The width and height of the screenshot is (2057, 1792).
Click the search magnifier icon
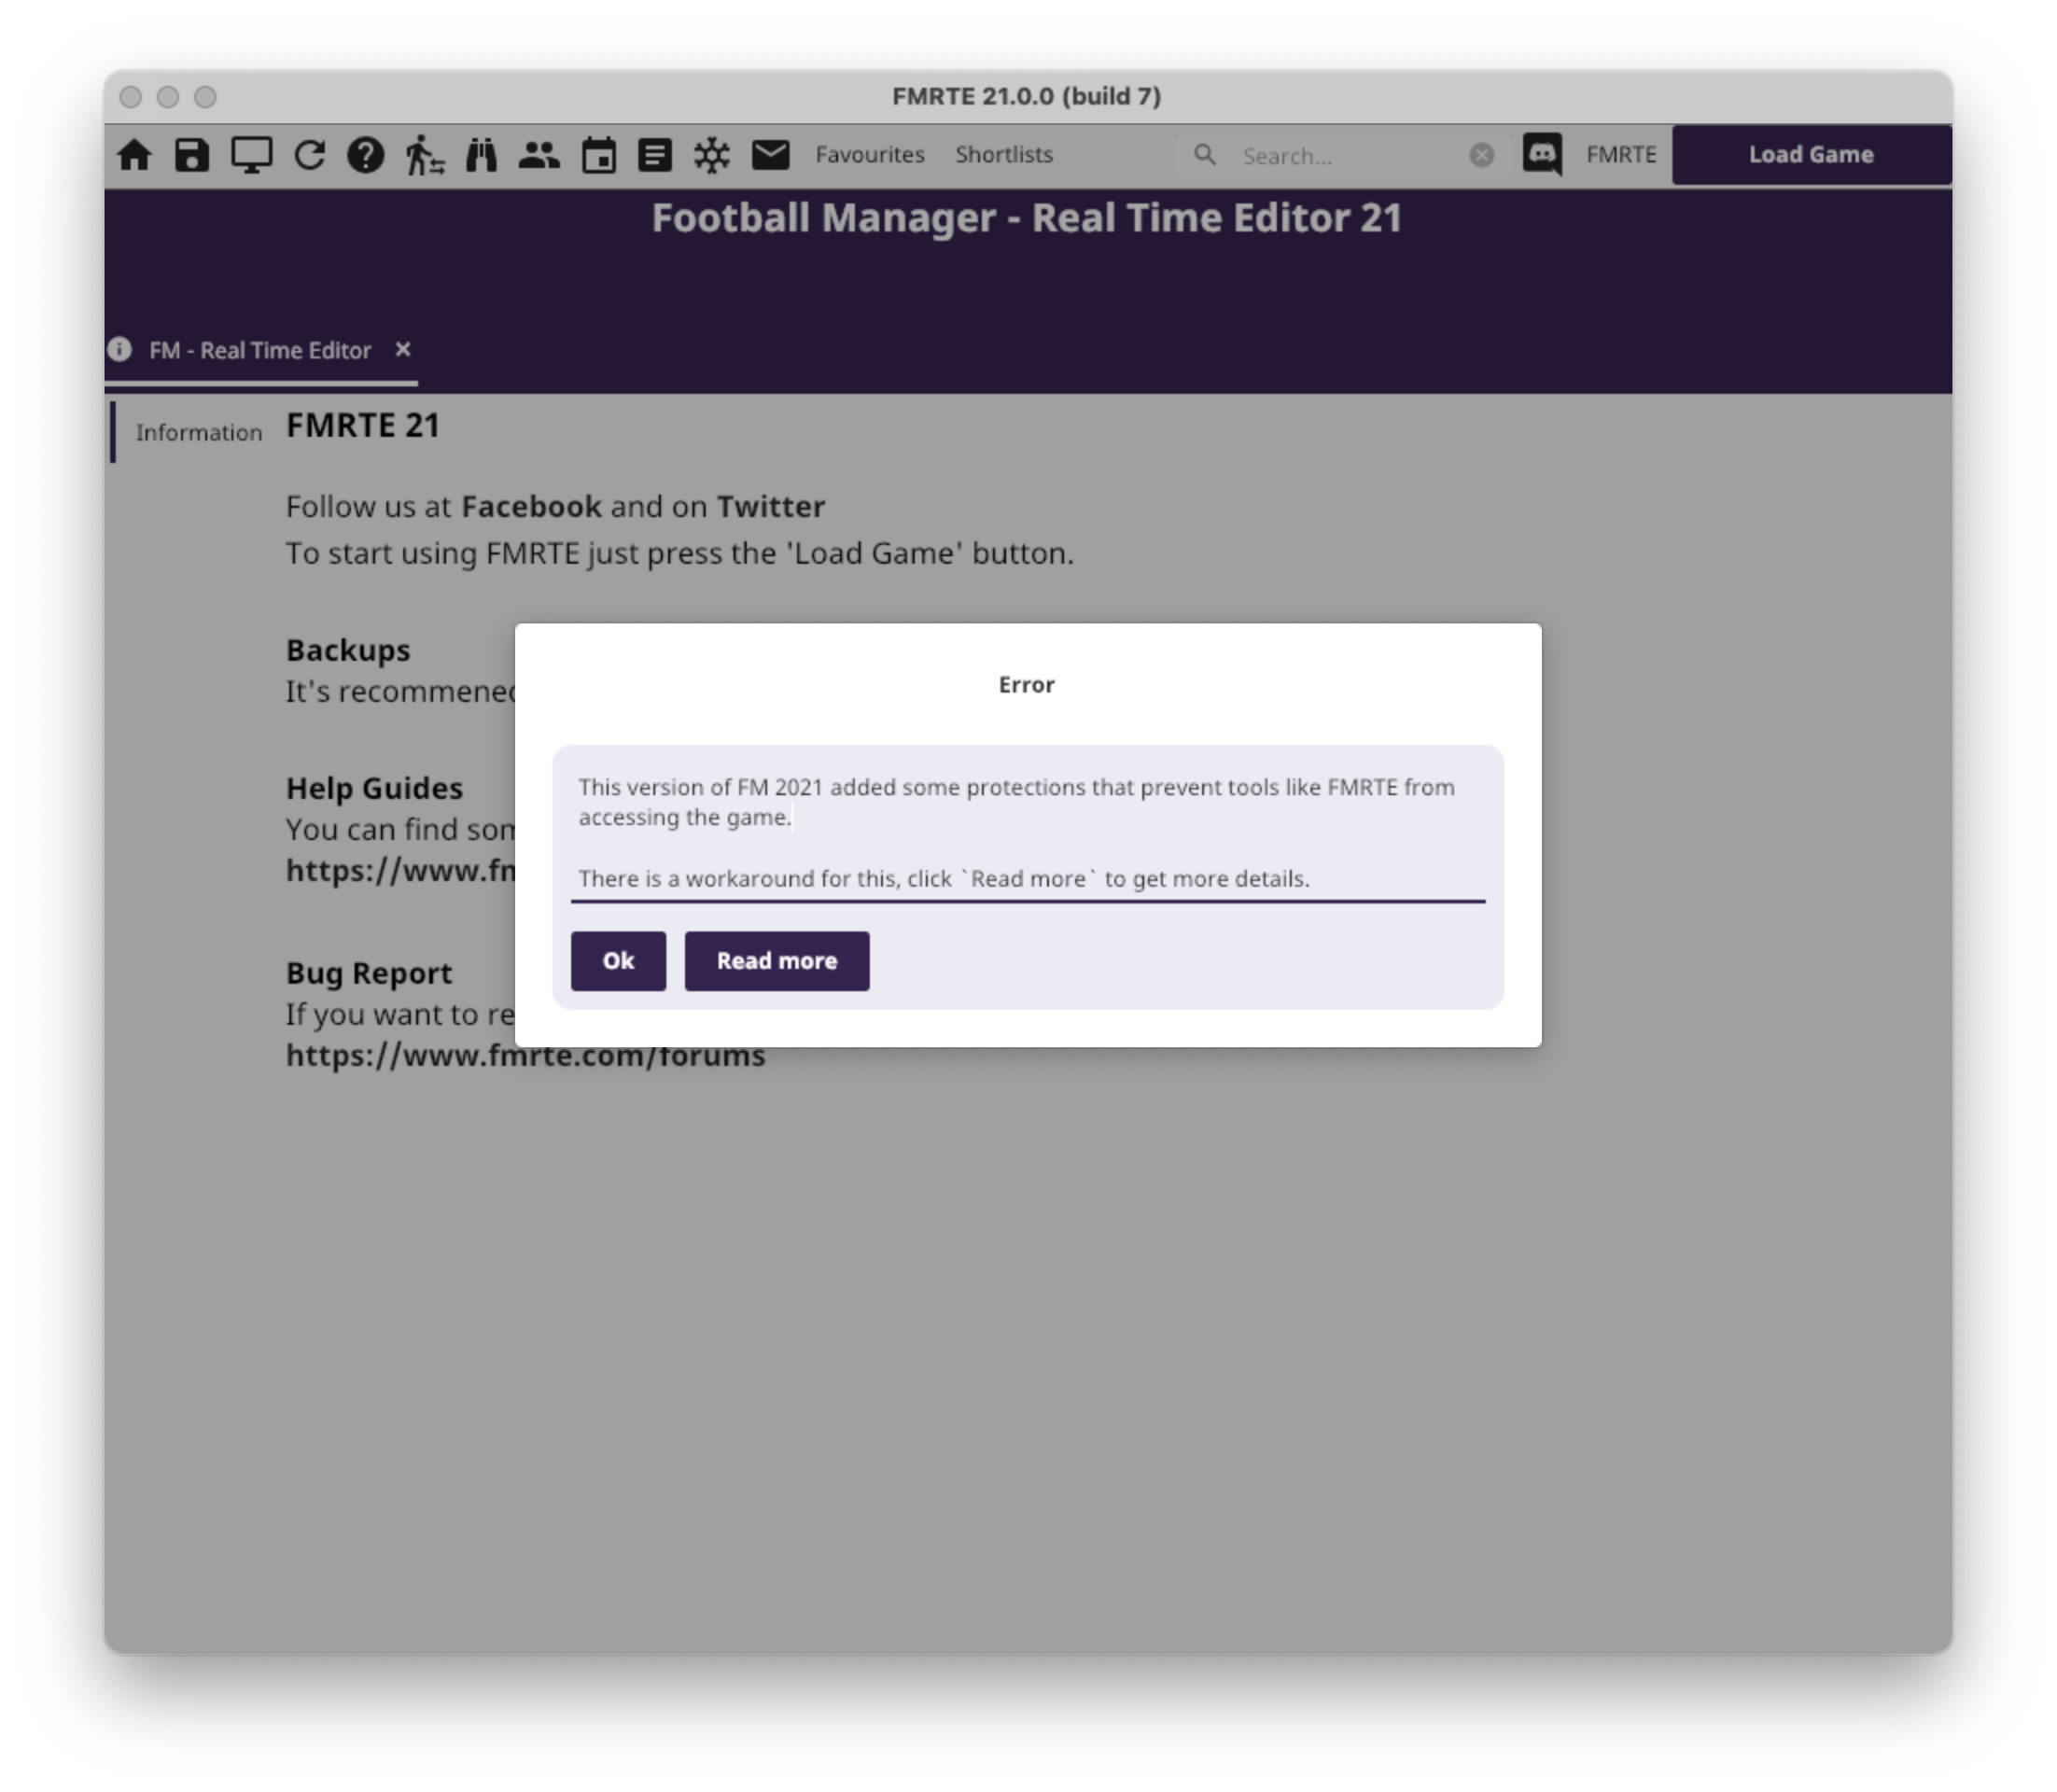[x=1205, y=155]
